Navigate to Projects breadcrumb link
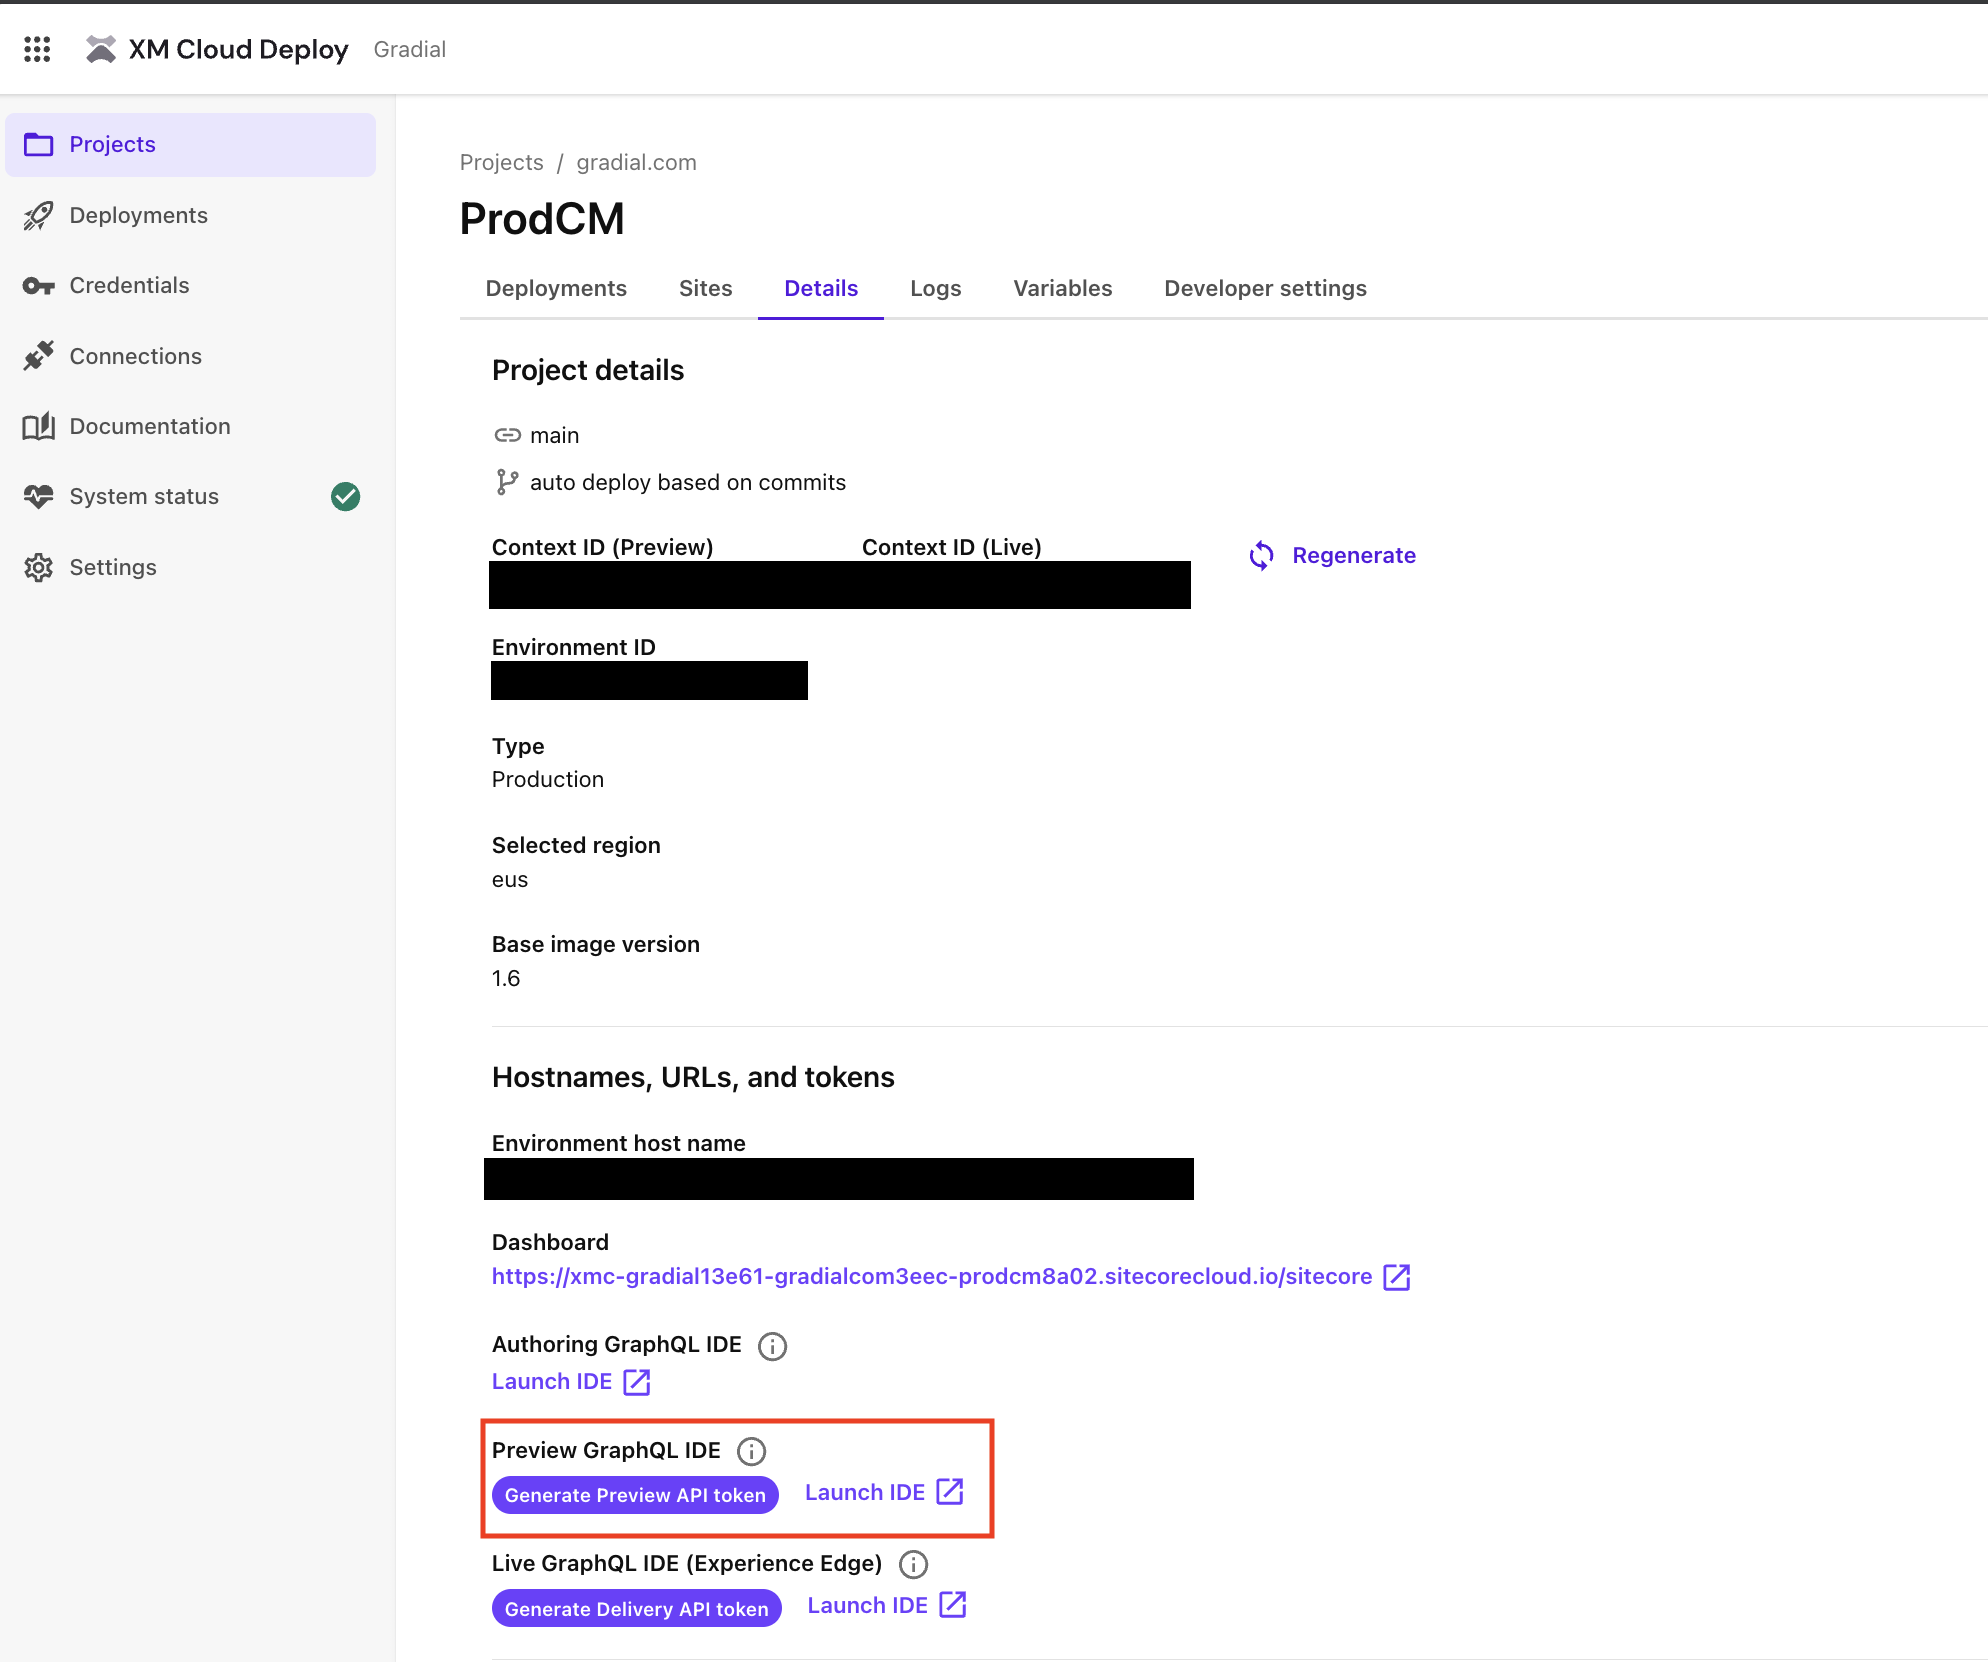 [501, 162]
